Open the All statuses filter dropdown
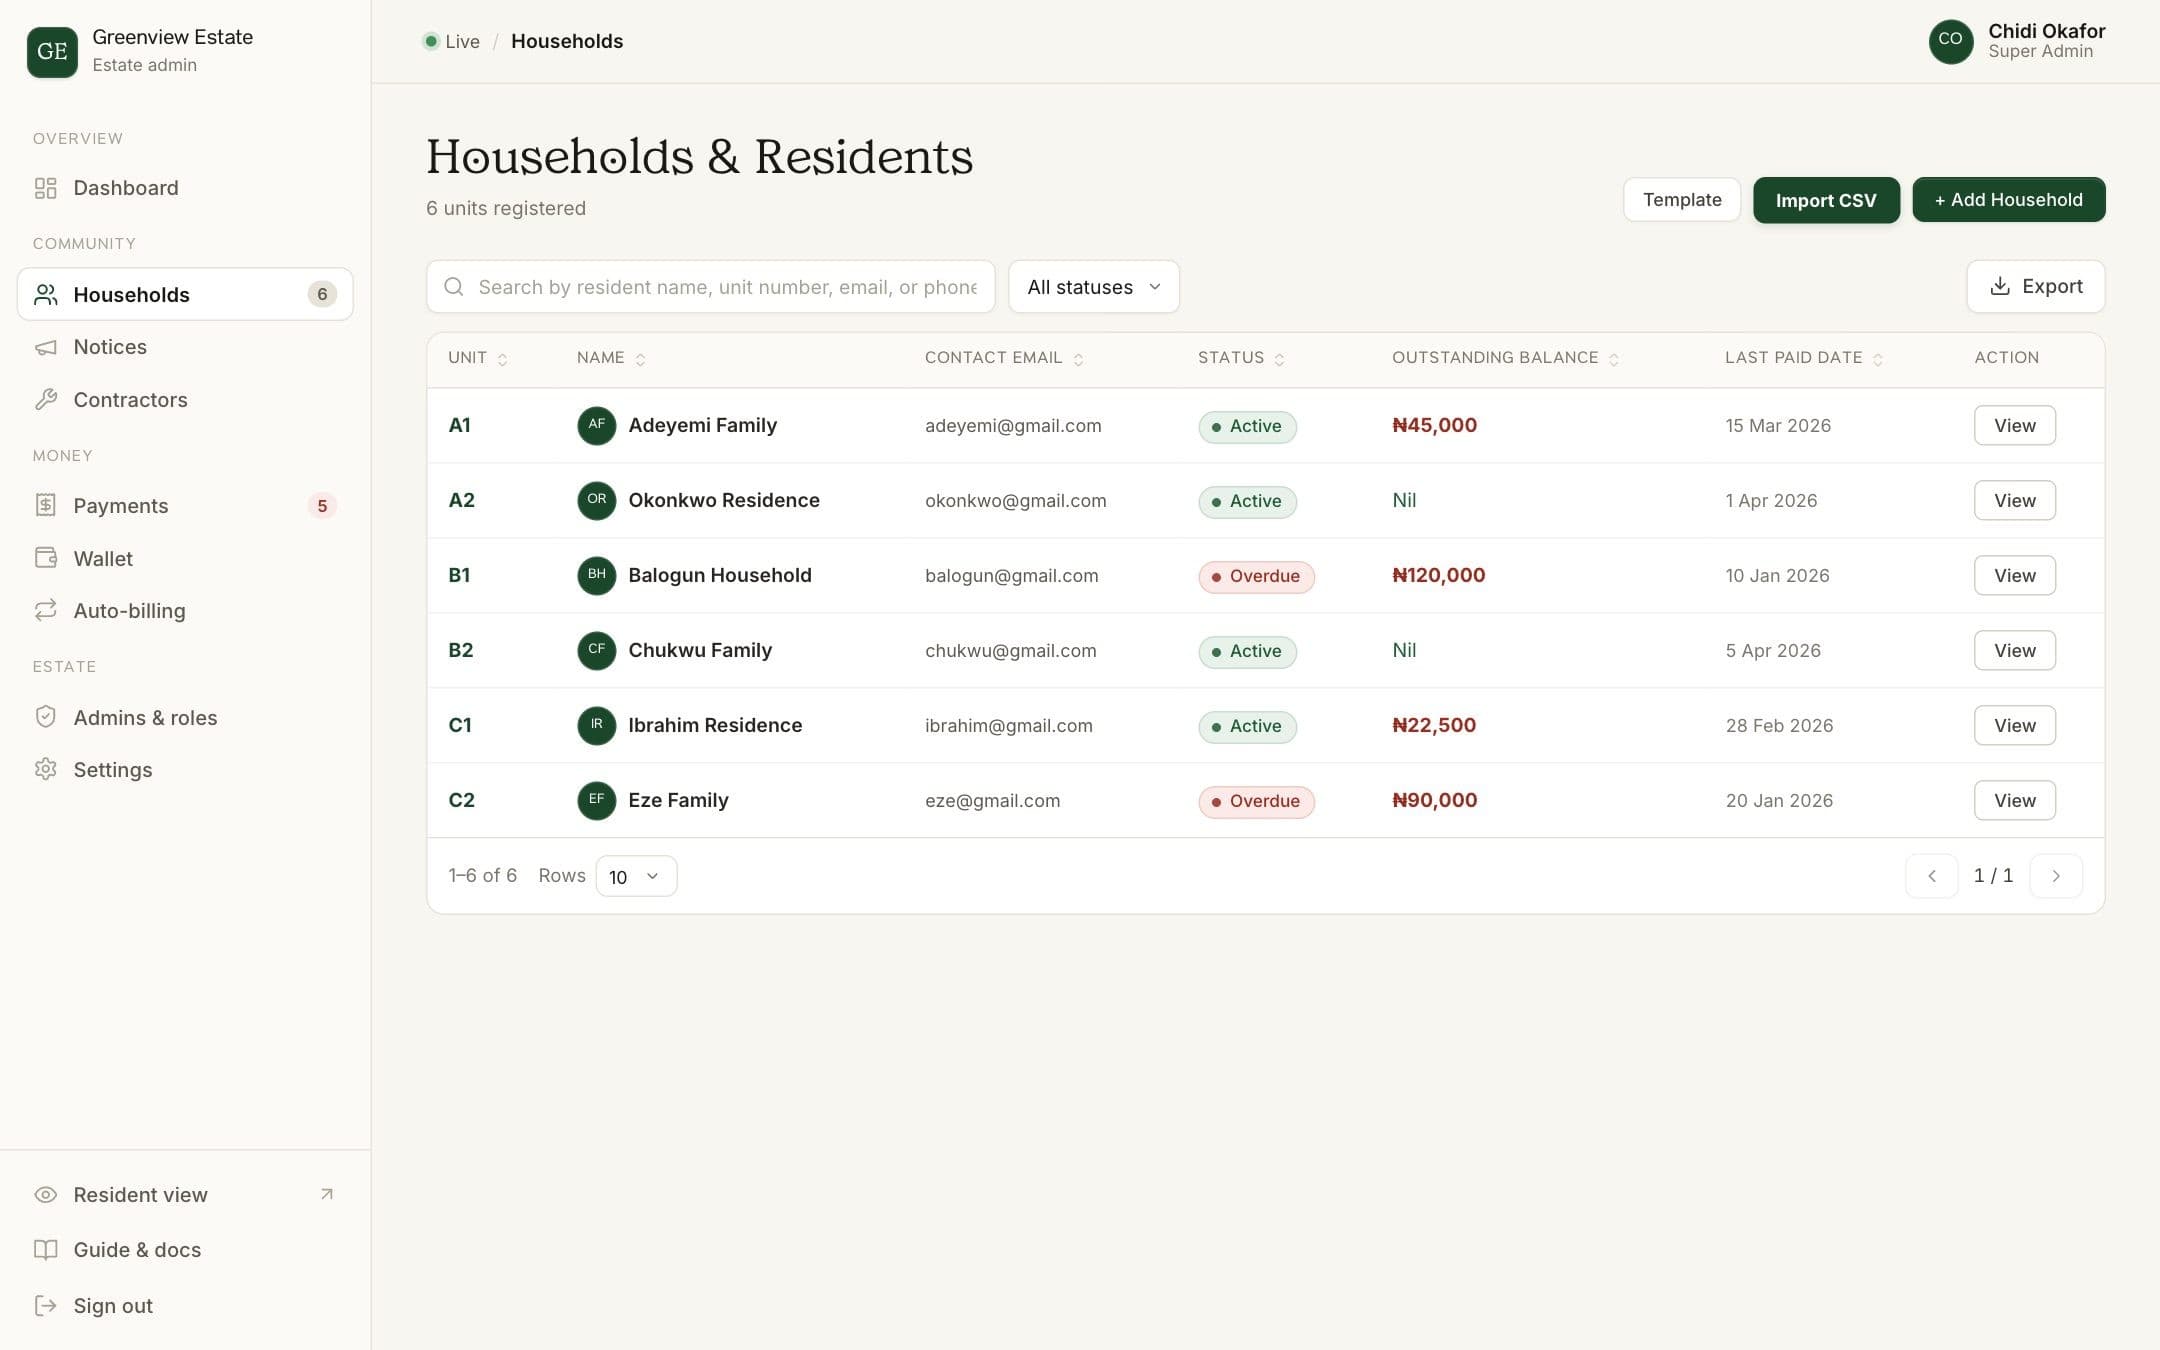This screenshot has width=2160, height=1350. (1094, 287)
